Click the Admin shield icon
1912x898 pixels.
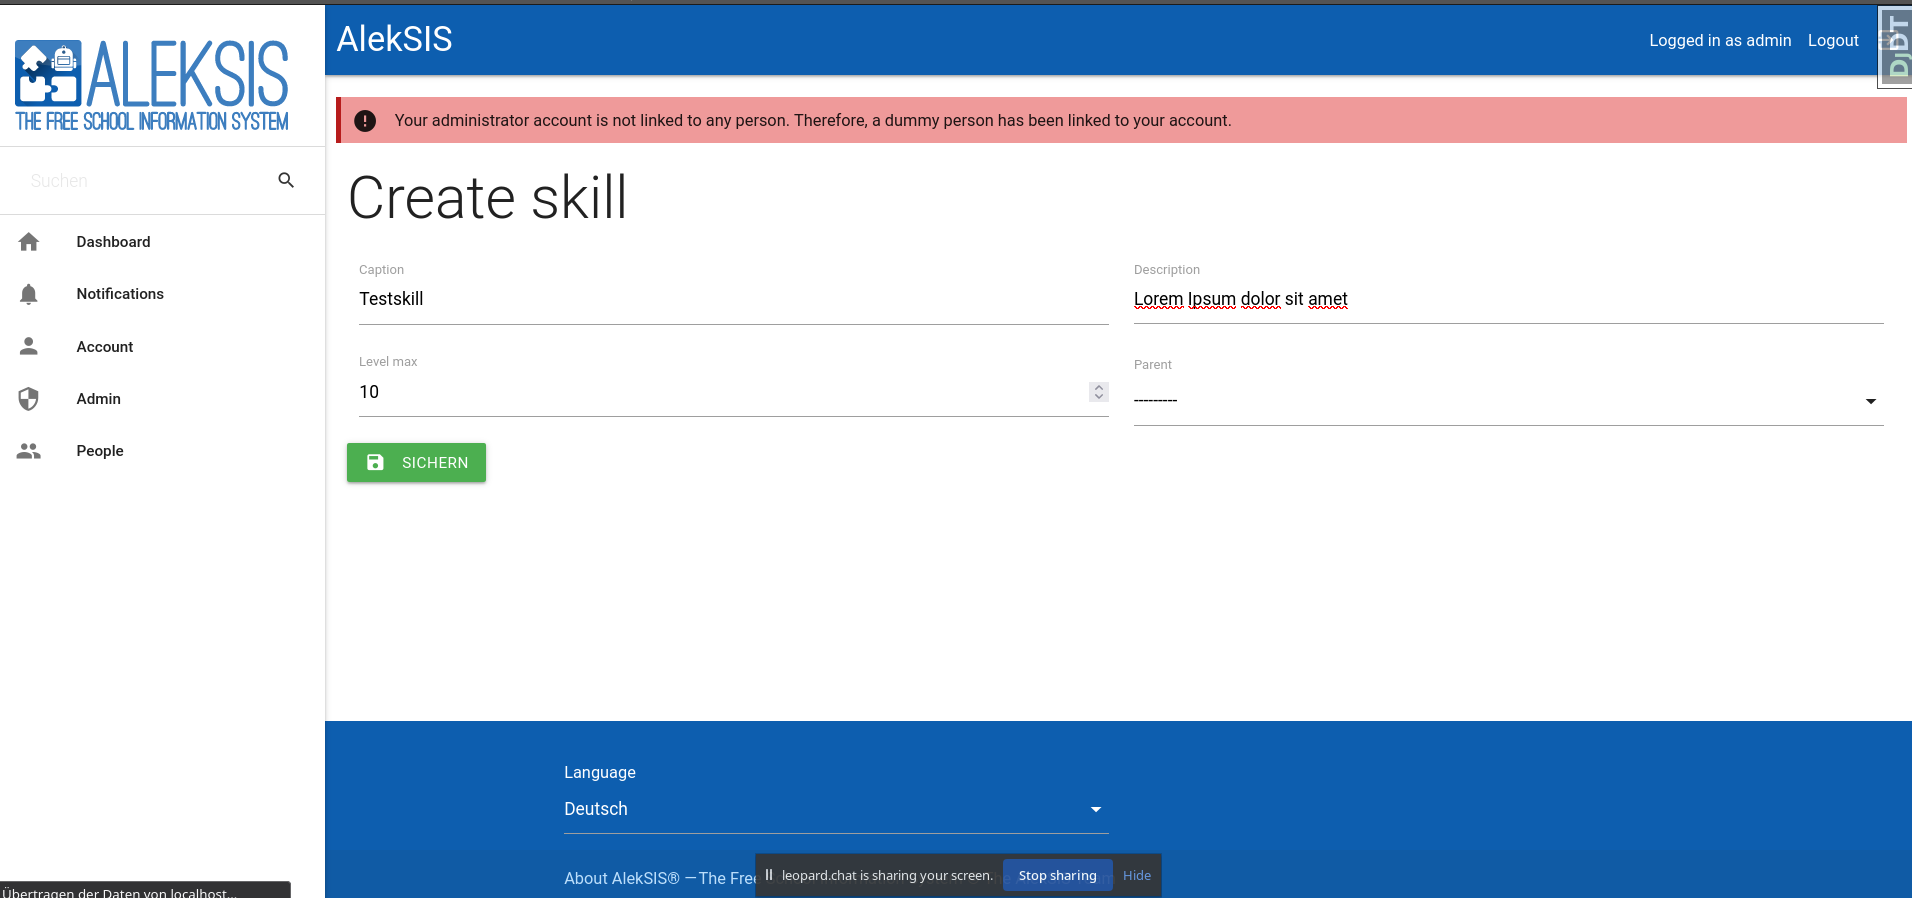pos(29,399)
